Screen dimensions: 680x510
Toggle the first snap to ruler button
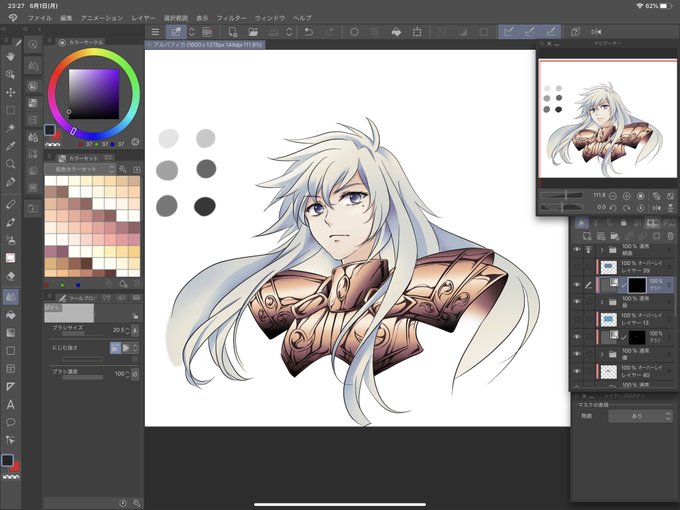click(509, 32)
